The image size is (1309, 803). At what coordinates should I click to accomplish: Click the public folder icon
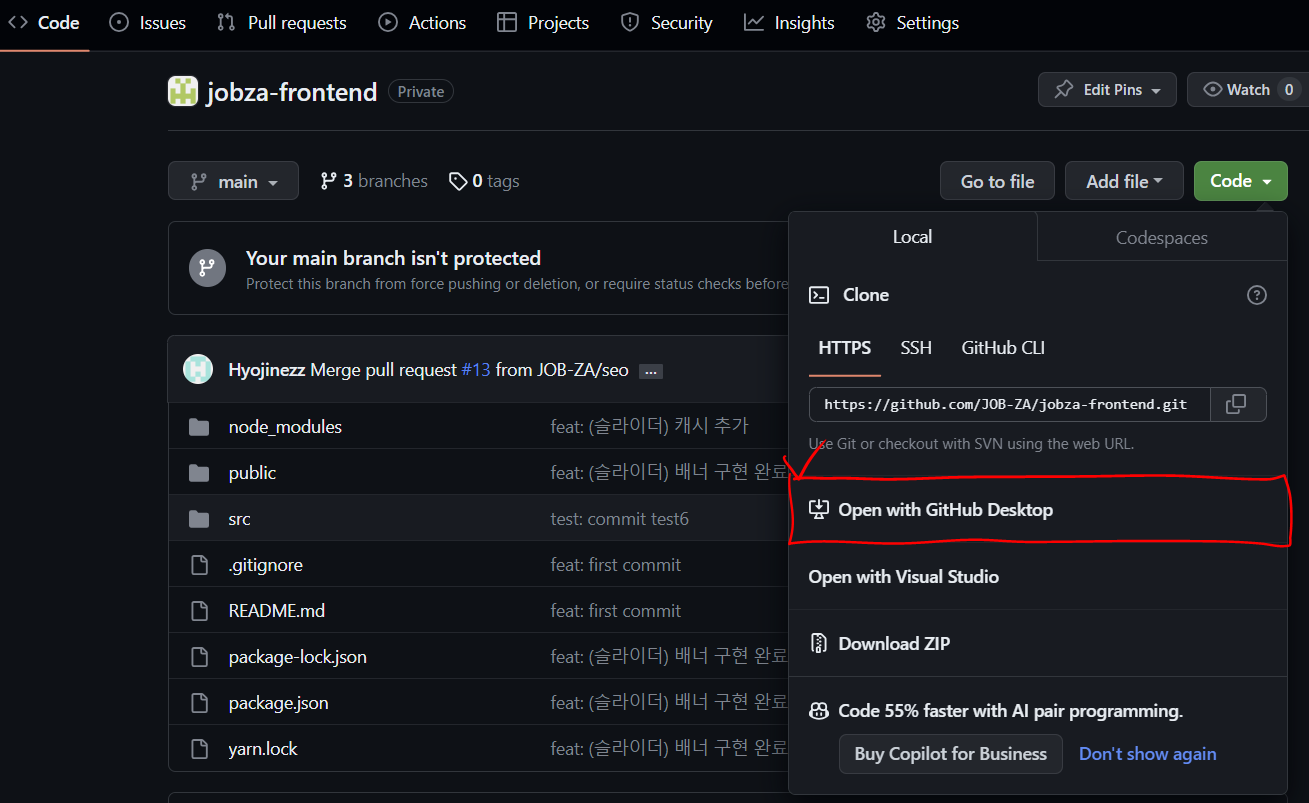(x=199, y=473)
